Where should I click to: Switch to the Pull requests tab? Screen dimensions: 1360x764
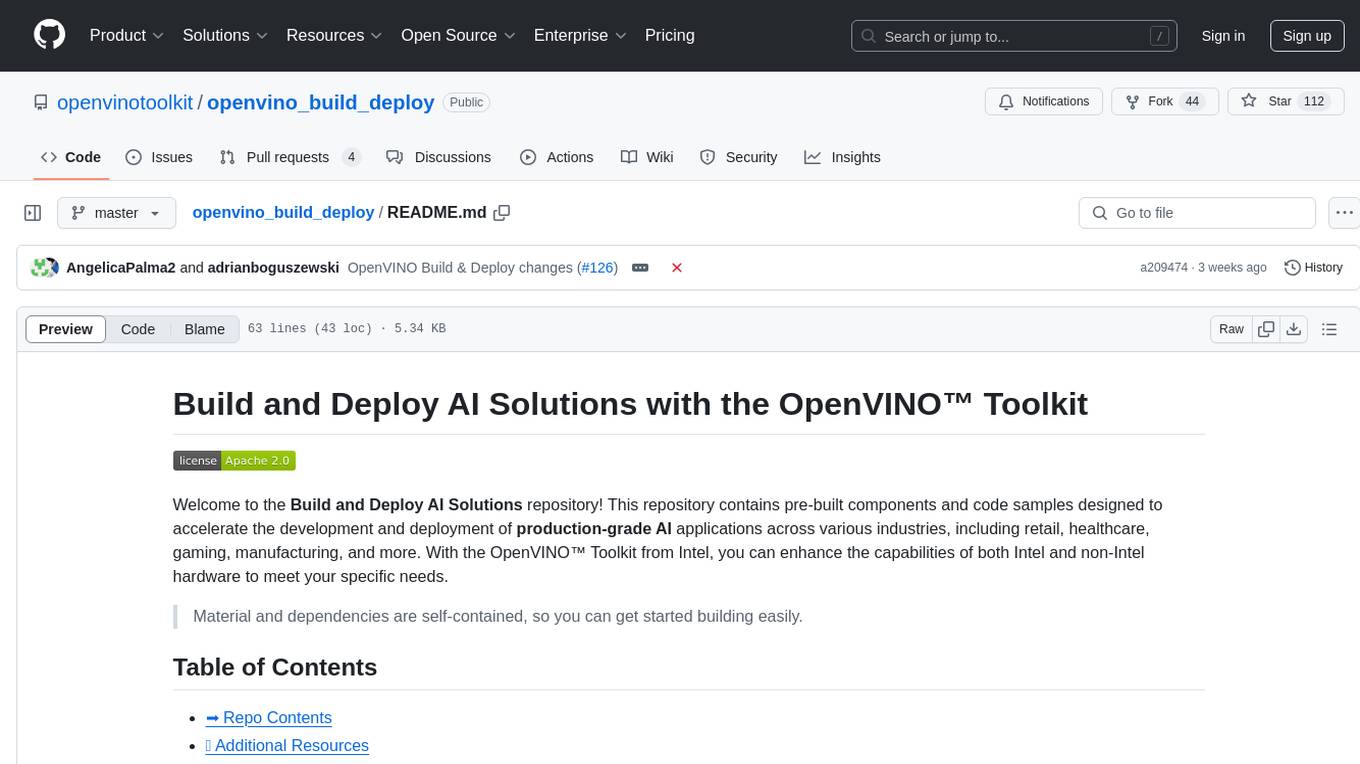(289, 157)
